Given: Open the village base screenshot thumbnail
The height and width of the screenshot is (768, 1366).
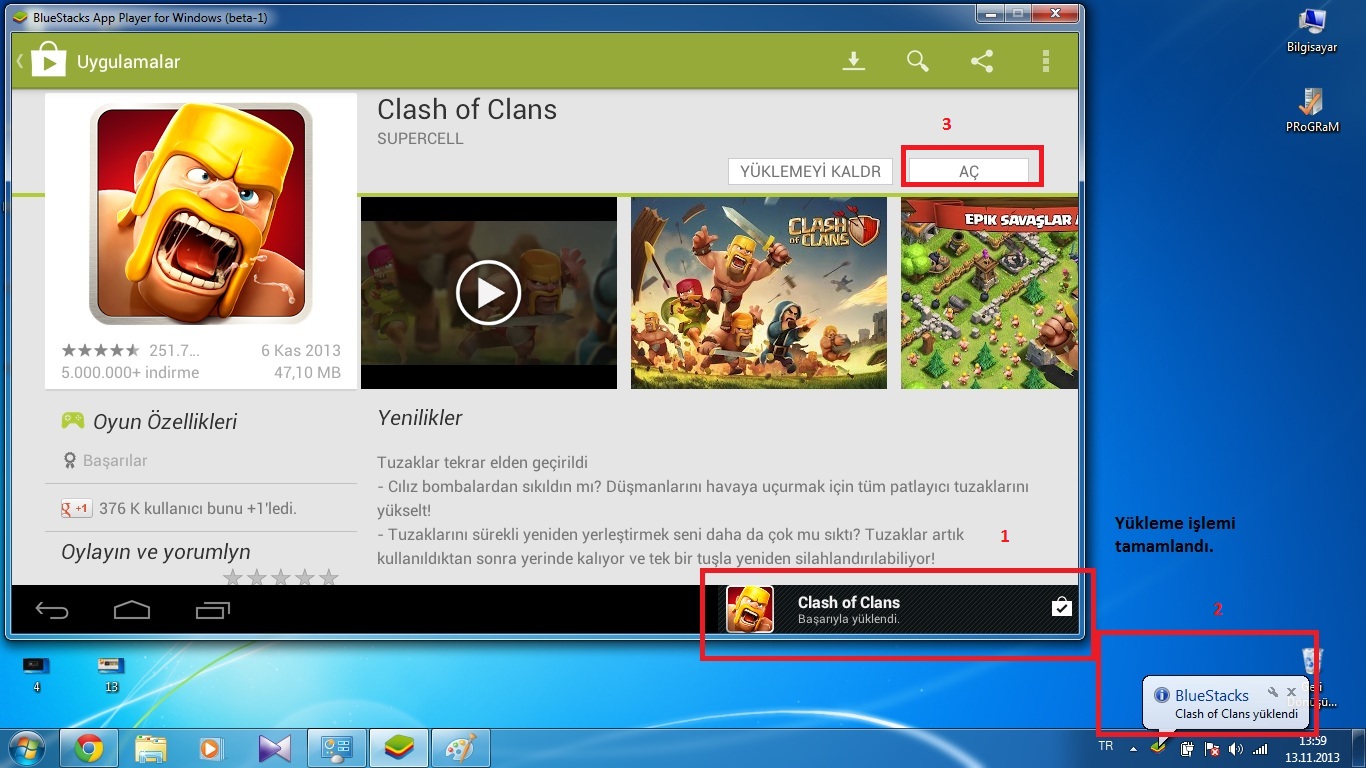Looking at the screenshot, I should tap(989, 293).
